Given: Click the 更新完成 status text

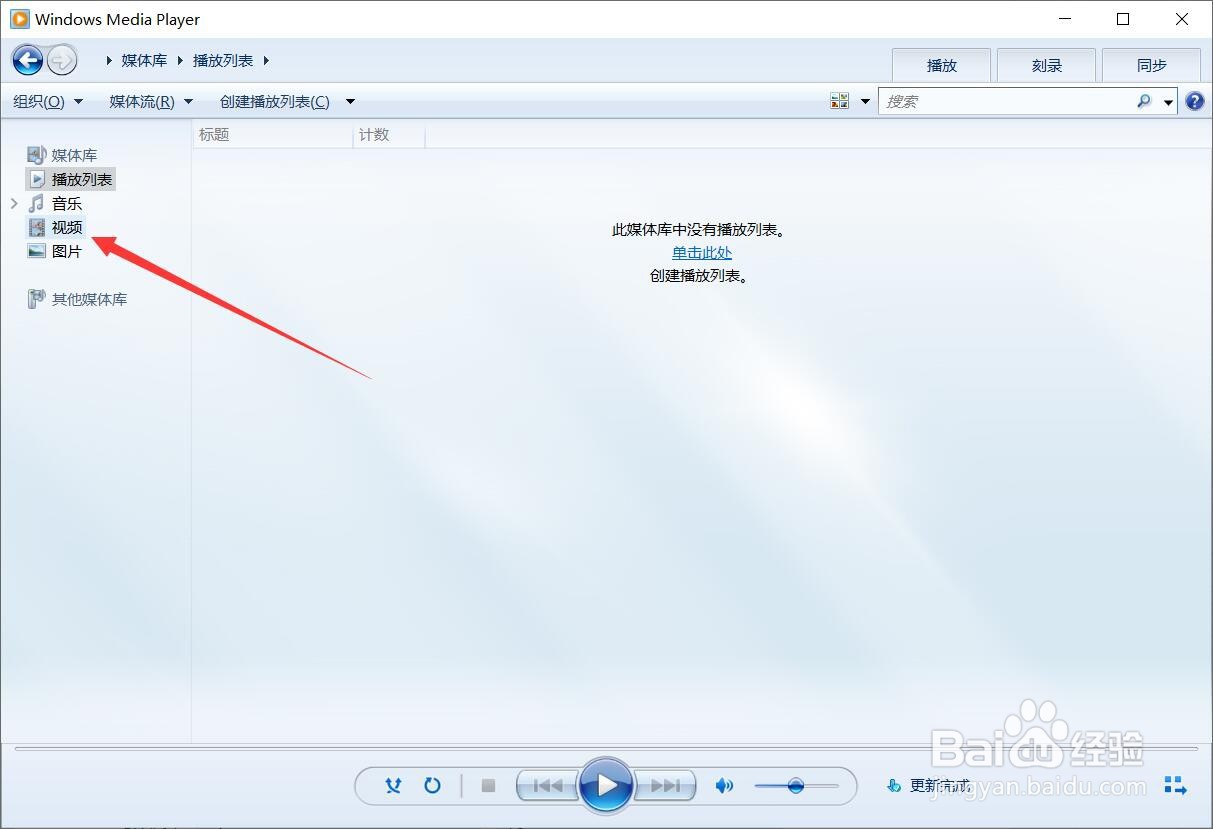Looking at the screenshot, I should click(939, 786).
